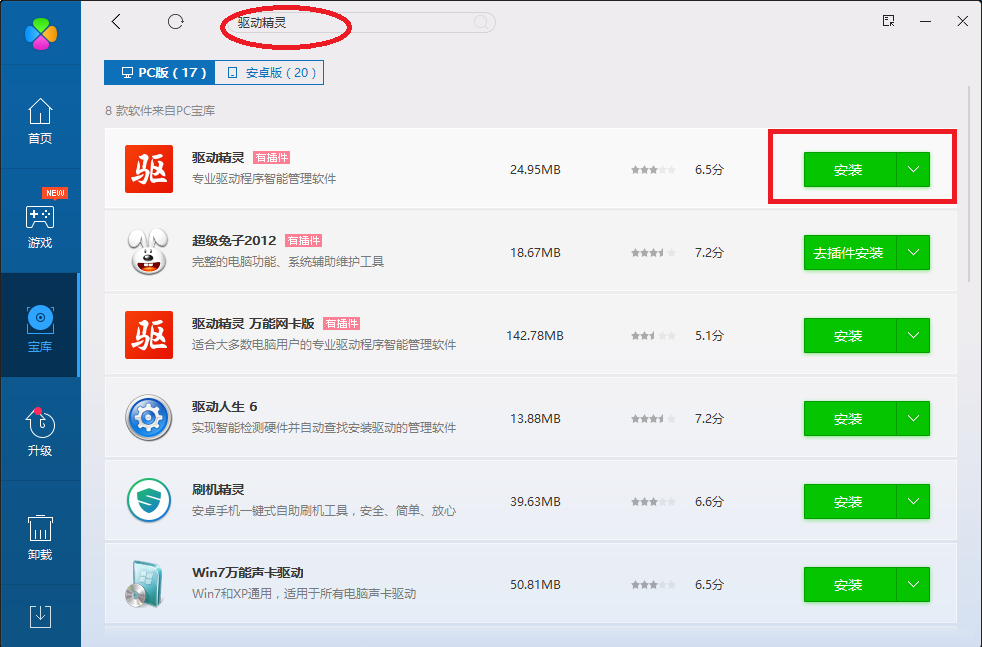Click the red 驱动精灵 app icon
This screenshot has height=647, width=982.
pos(149,169)
